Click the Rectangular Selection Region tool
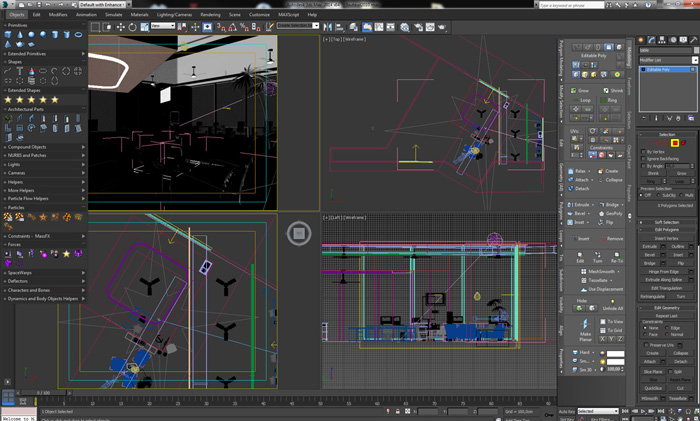Image resolution: width=700 pixels, height=421 pixels. [x=96, y=27]
